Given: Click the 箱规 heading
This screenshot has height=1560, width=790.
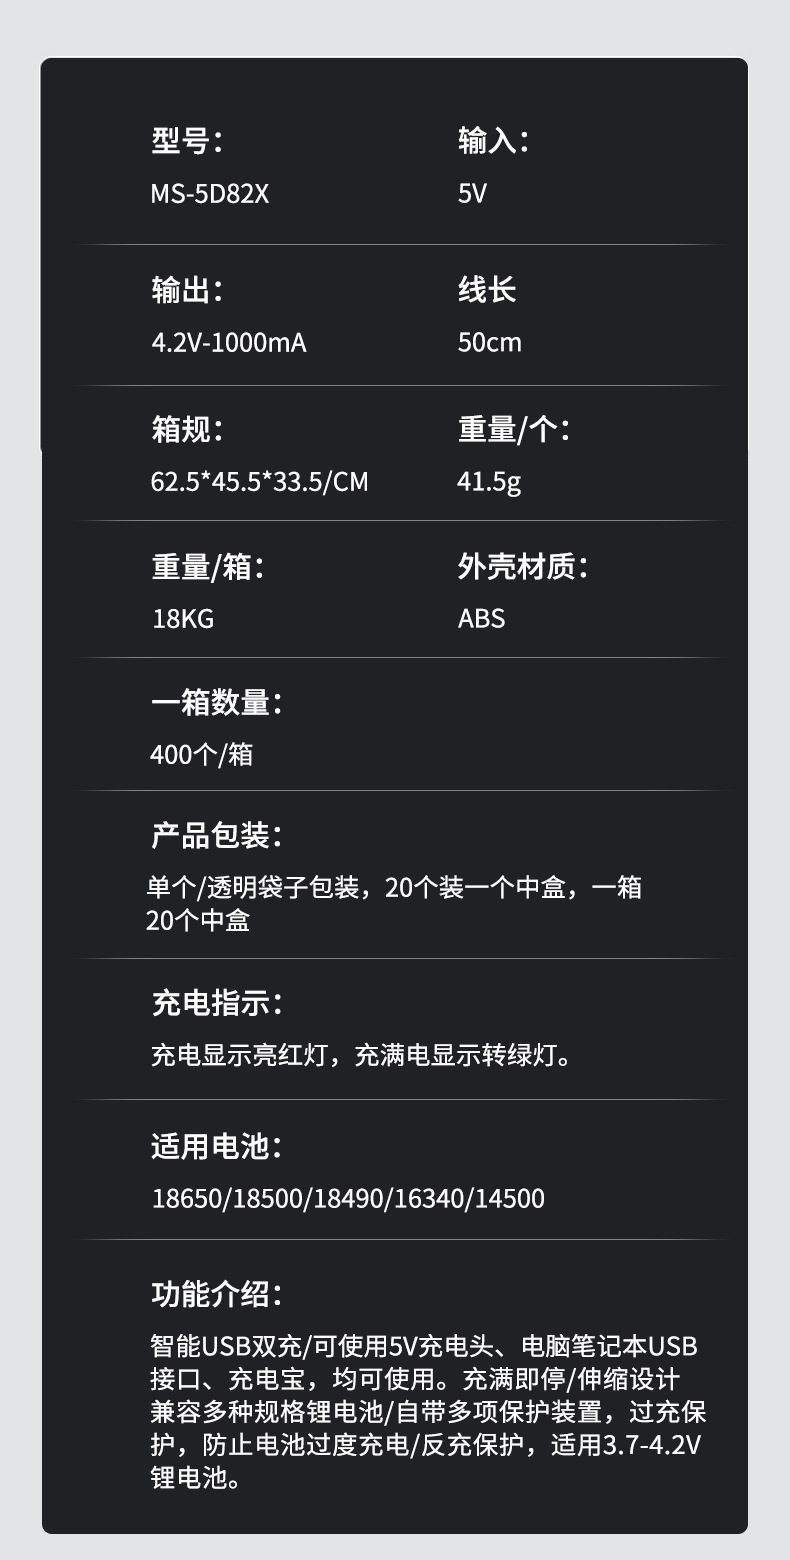Looking at the screenshot, I should [x=186, y=430].
